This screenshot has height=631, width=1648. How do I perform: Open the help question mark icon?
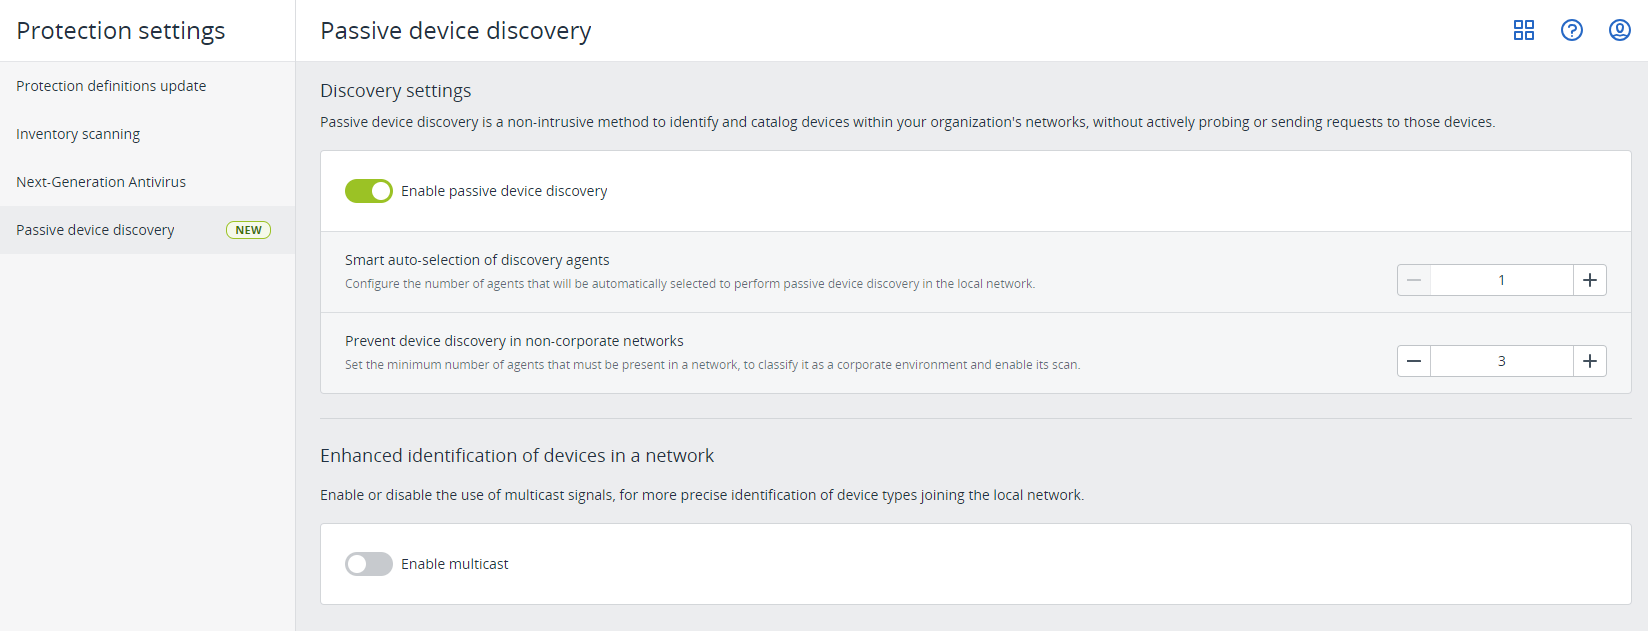point(1572,30)
